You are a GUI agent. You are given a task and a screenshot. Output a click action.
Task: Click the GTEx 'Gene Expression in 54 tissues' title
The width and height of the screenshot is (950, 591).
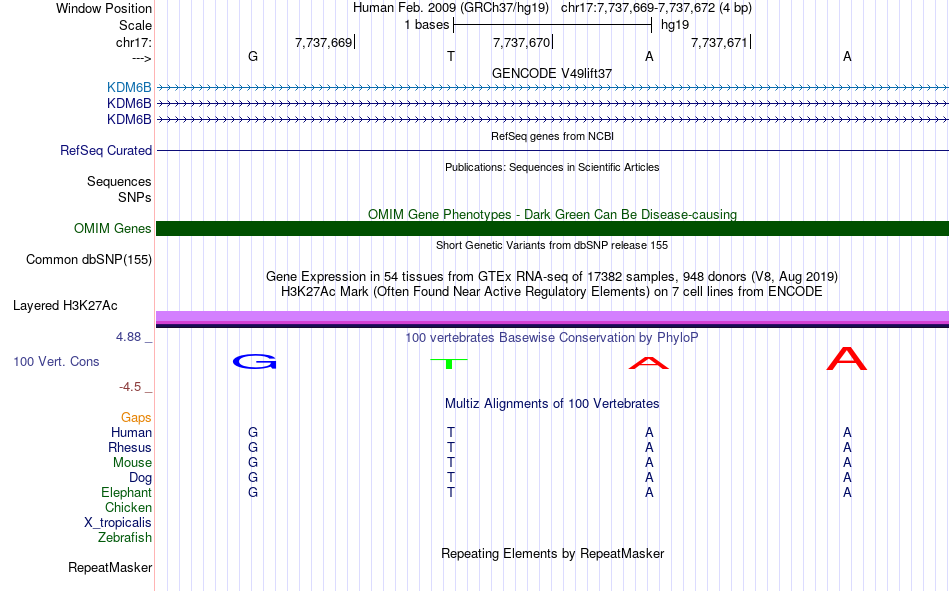tap(552, 276)
